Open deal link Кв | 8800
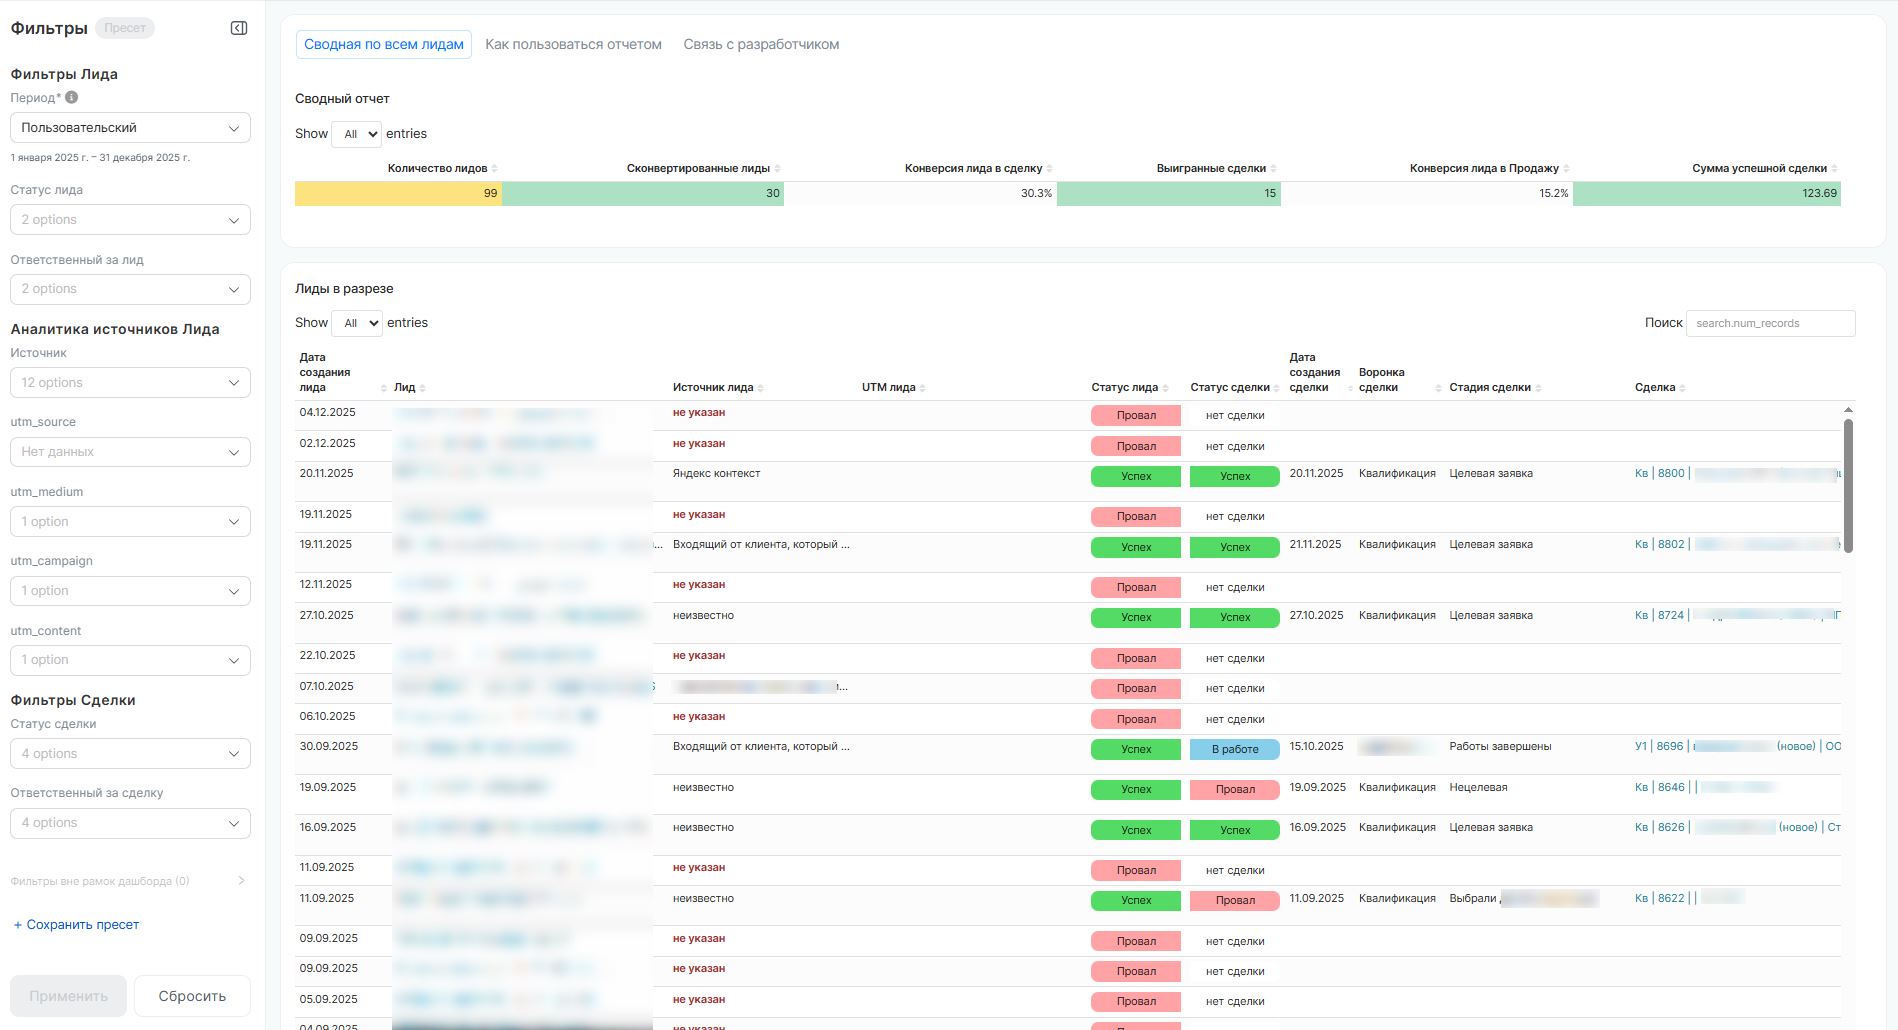Viewport: 1898px width, 1030px height. [1660, 474]
